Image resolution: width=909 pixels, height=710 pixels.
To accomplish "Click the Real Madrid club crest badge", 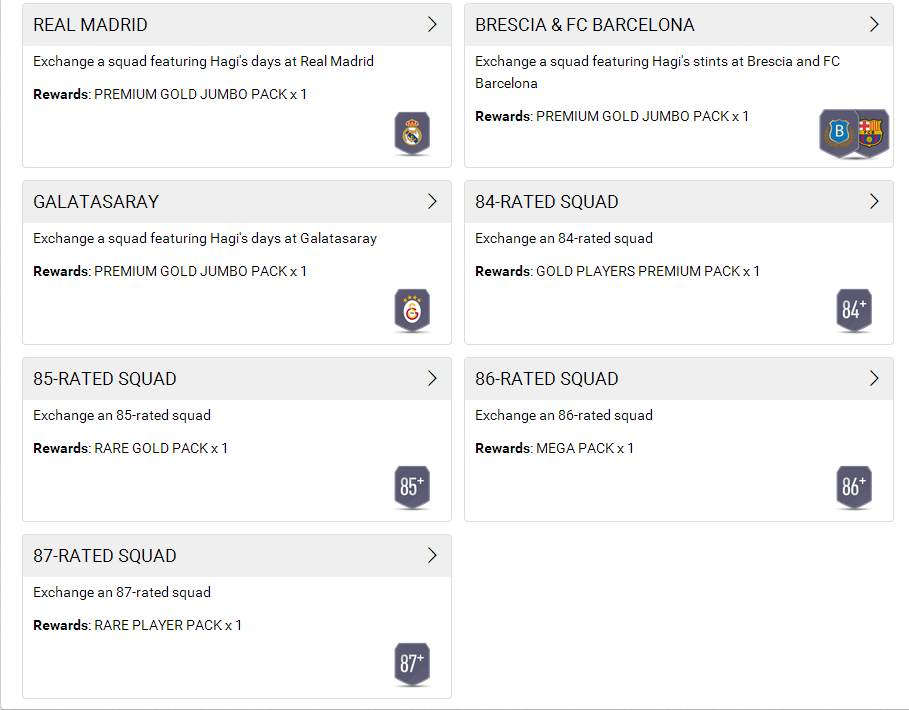I will tap(412, 133).
